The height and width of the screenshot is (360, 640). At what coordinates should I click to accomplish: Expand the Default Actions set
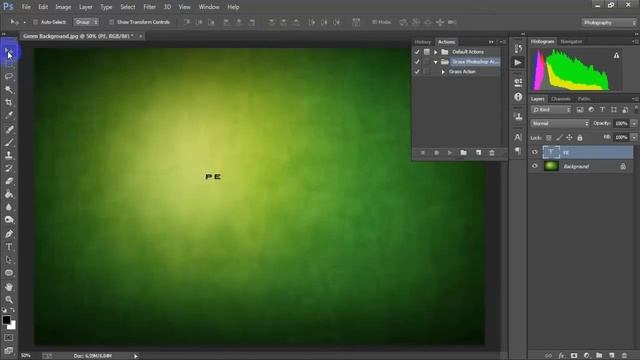point(436,52)
